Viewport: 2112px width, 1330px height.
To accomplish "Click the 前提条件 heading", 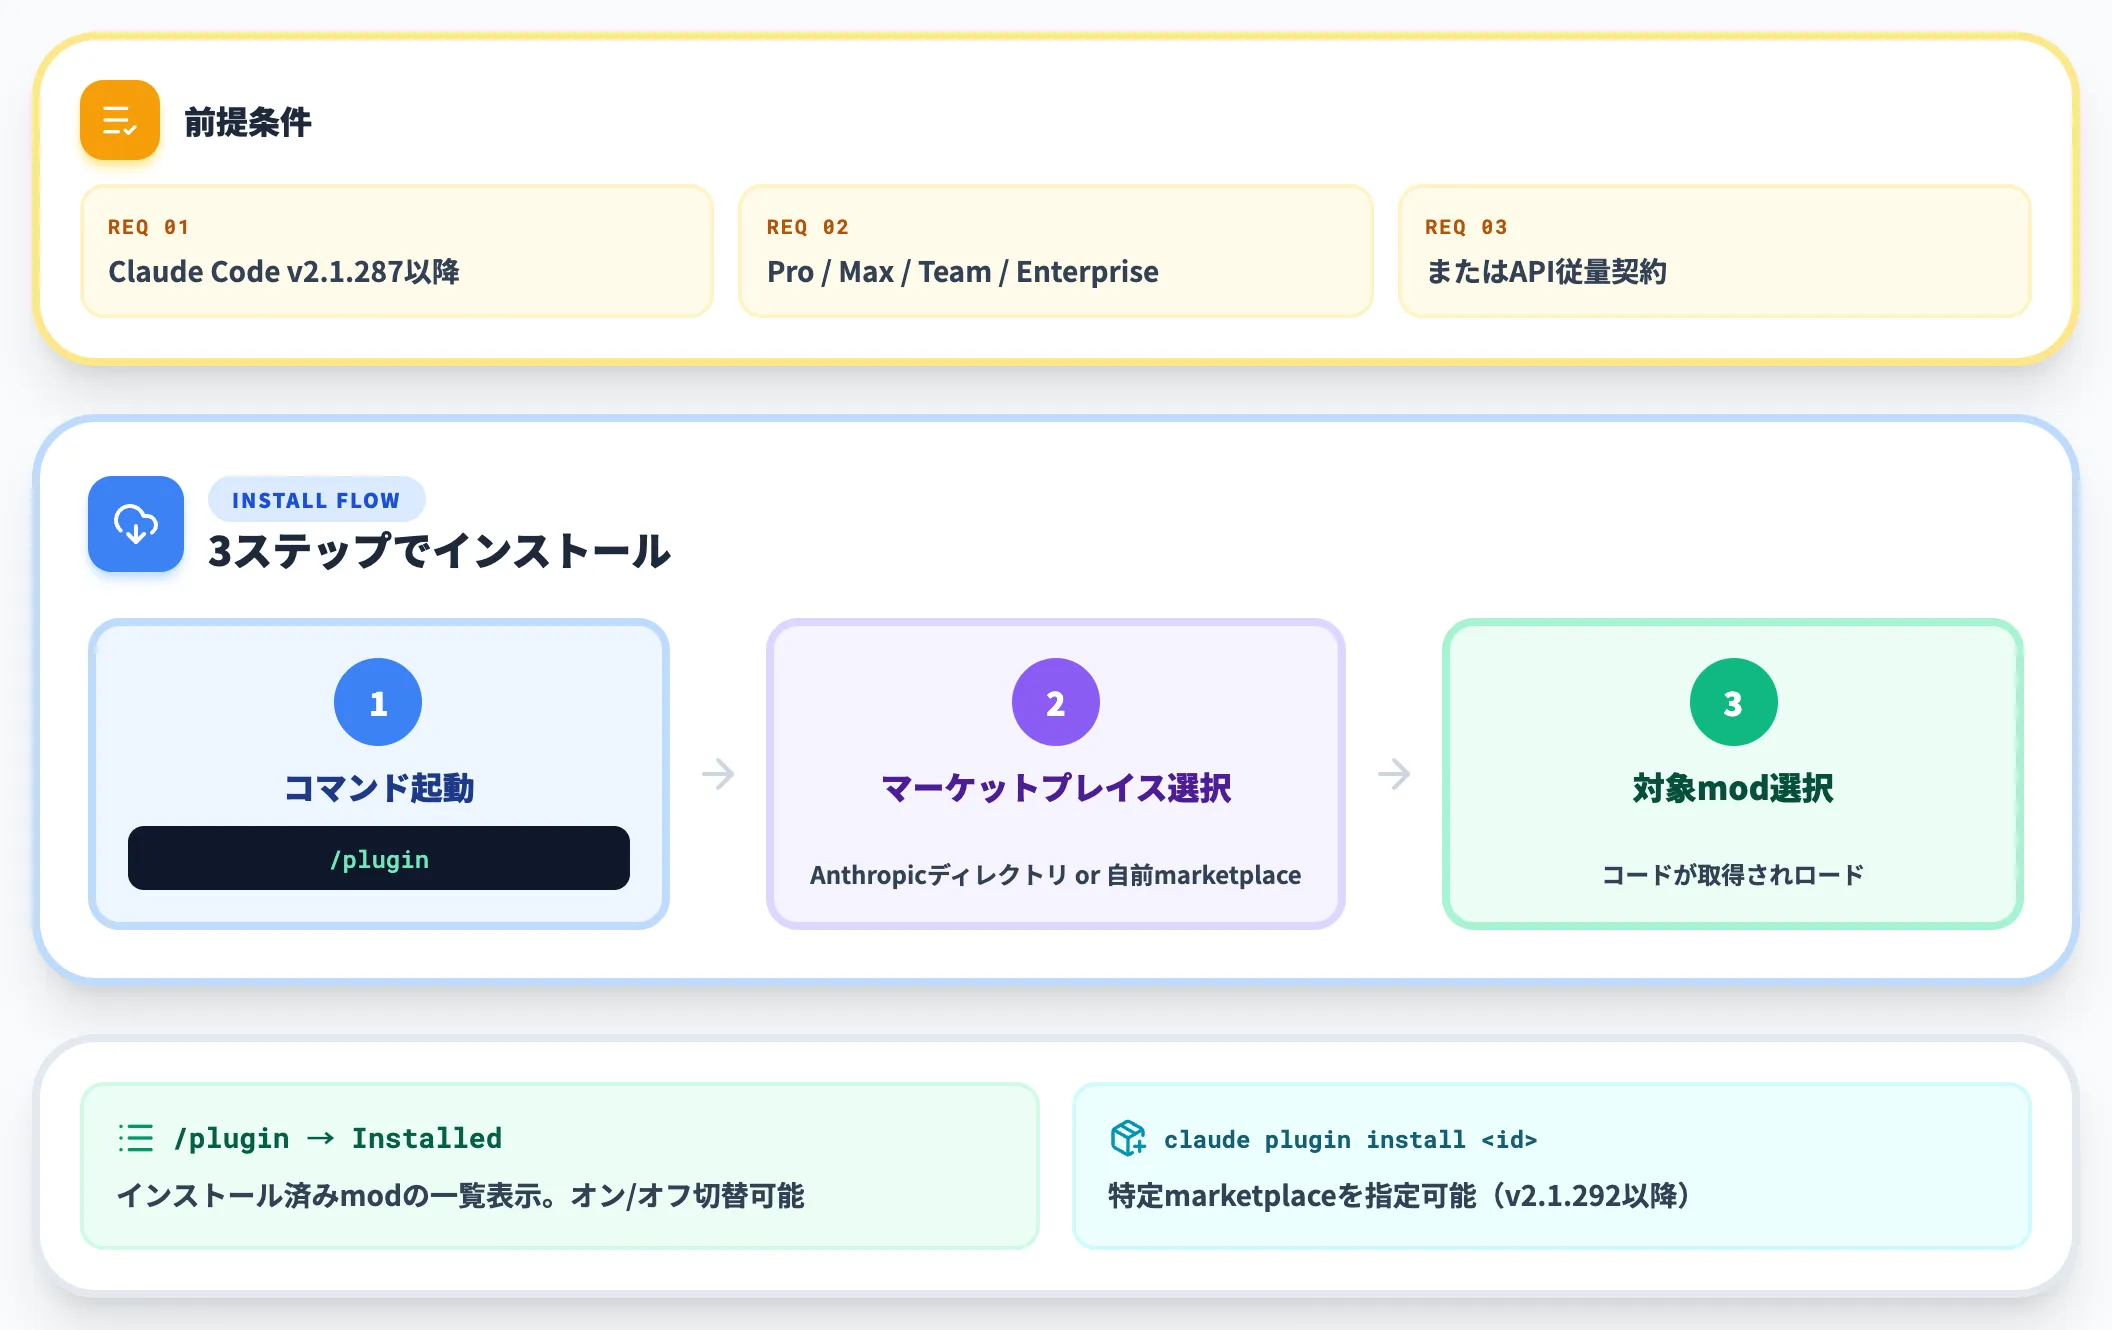I will click(248, 122).
